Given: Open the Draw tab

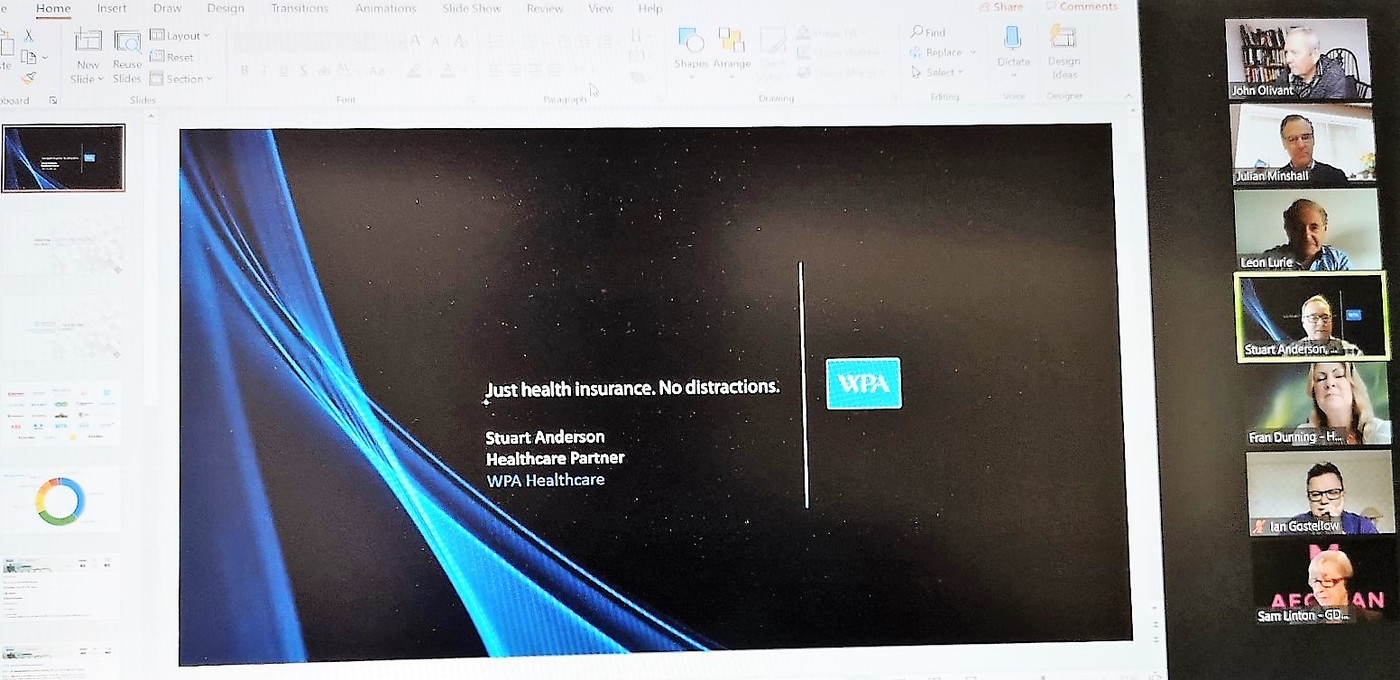Looking at the screenshot, I should point(167,9).
